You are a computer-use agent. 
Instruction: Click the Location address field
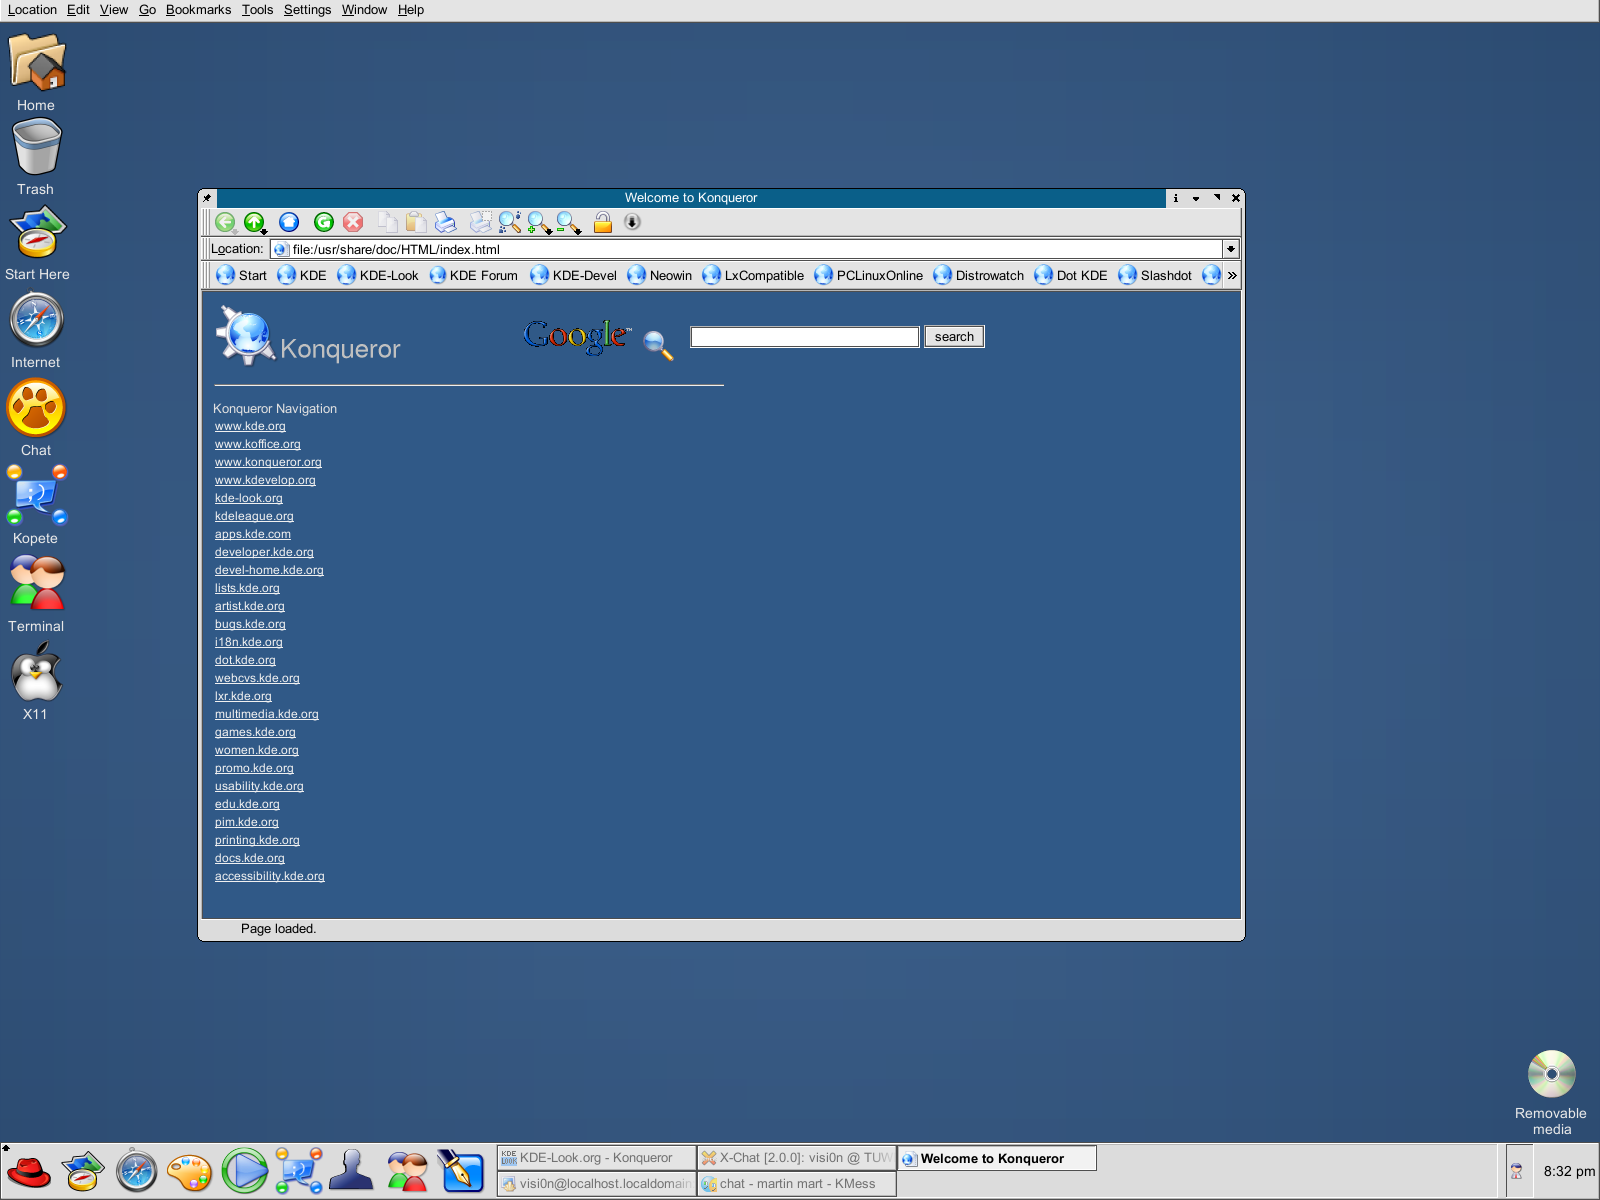point(746,249)
